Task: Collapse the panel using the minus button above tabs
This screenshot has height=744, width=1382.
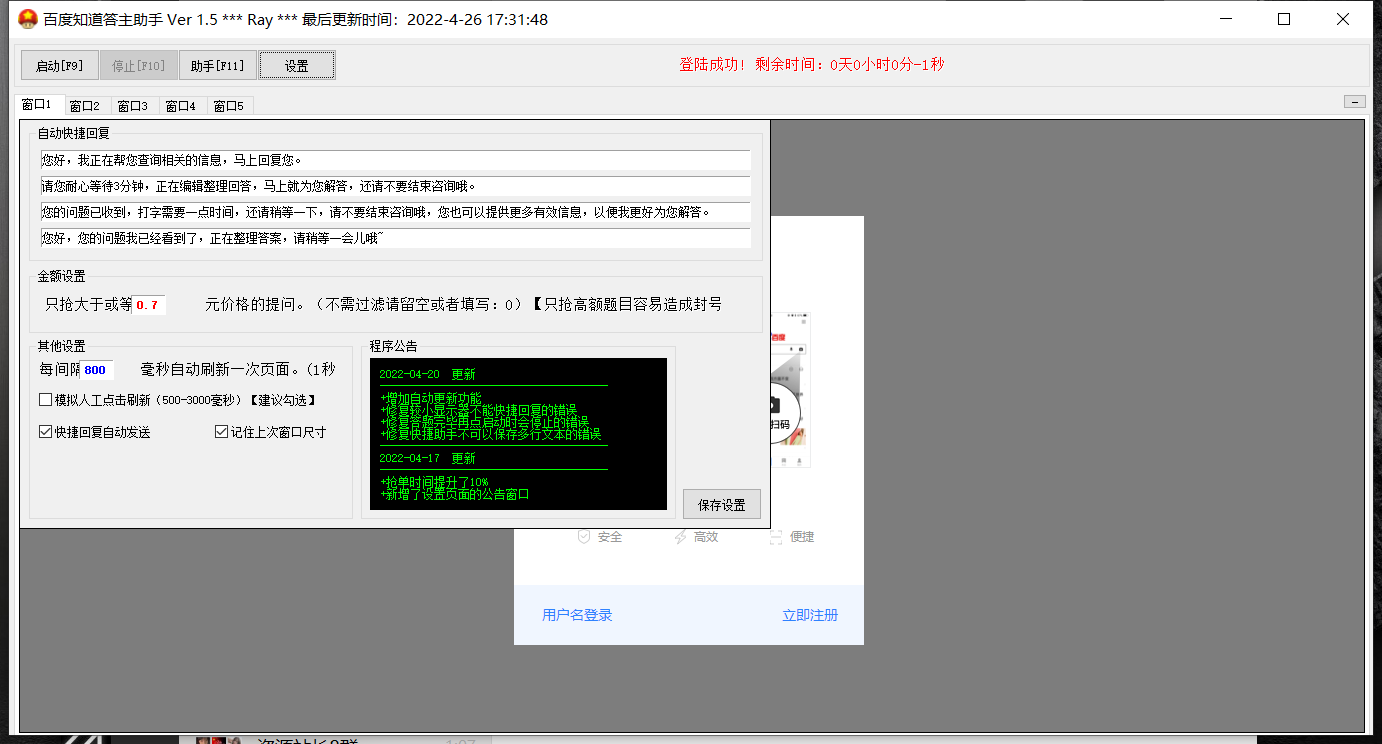Action: [x=1355, y=101]
